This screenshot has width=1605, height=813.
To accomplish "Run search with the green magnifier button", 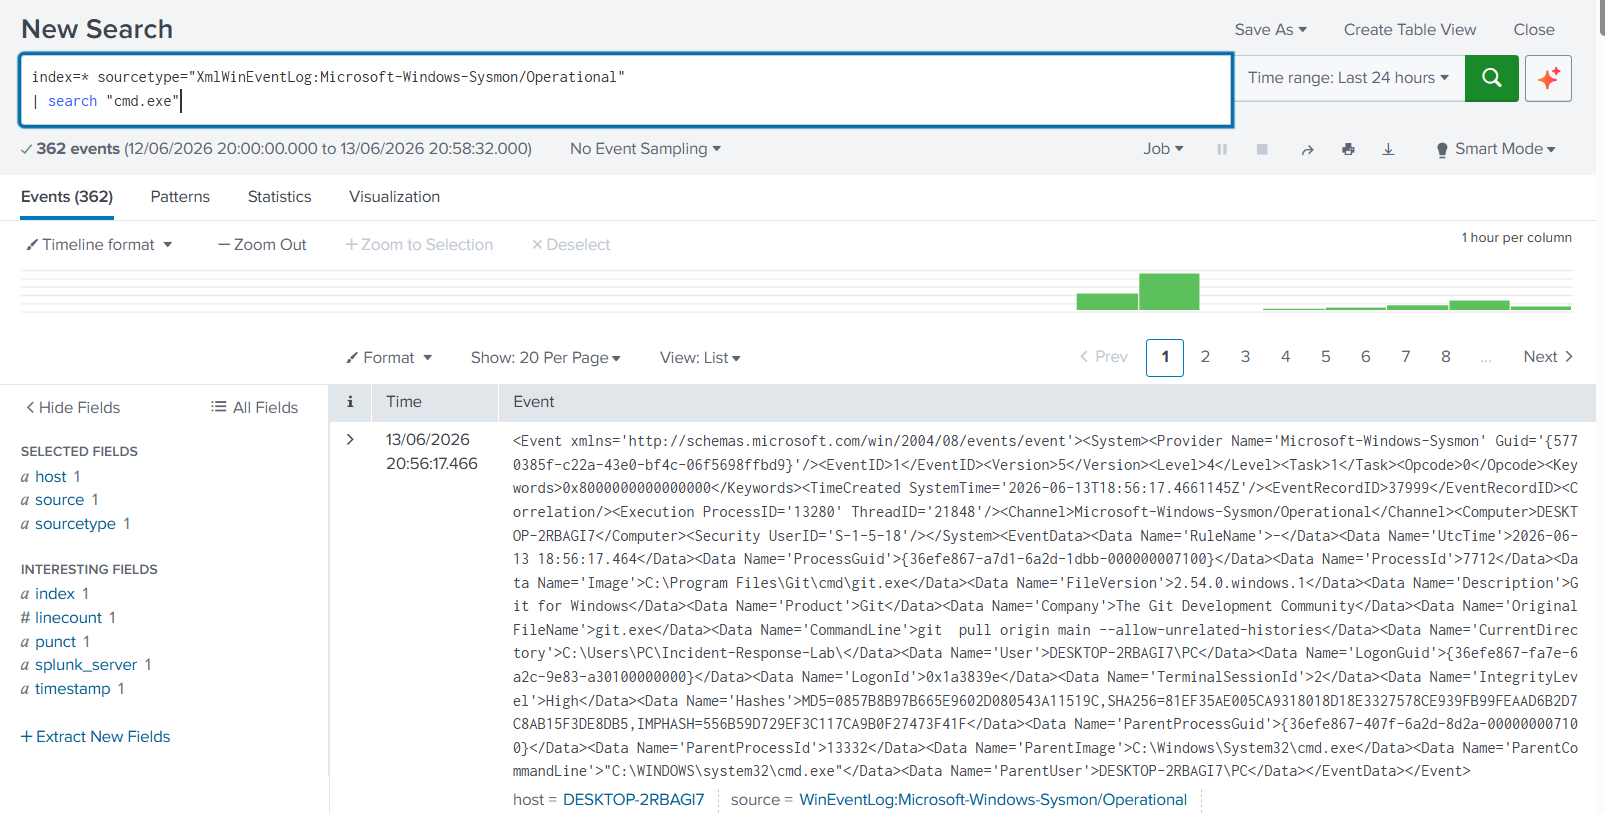I will tap(1491, 78).
